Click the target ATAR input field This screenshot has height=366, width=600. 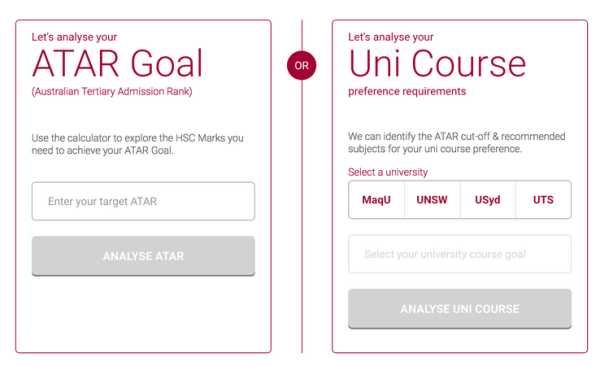tap(143, 201)
